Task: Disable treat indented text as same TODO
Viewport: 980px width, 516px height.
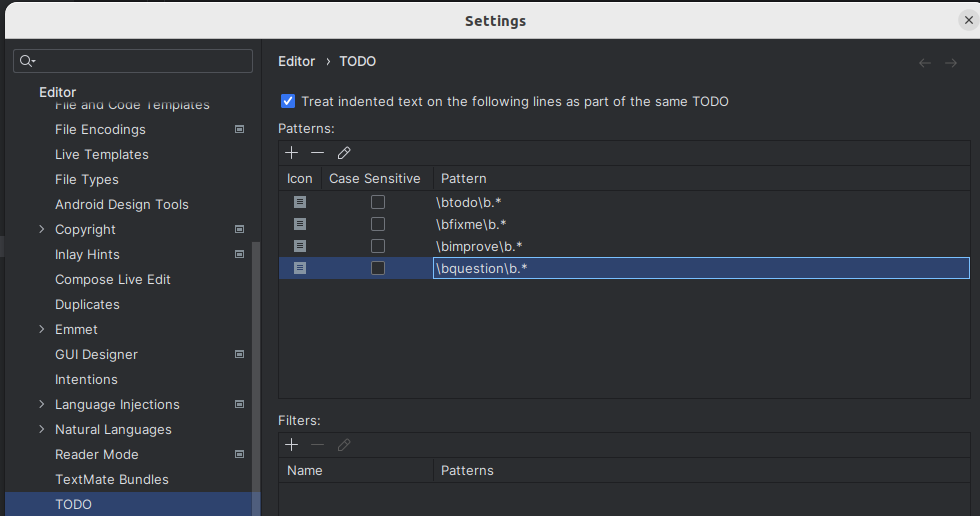Action: pyautogui.click(x=288, y=101)
